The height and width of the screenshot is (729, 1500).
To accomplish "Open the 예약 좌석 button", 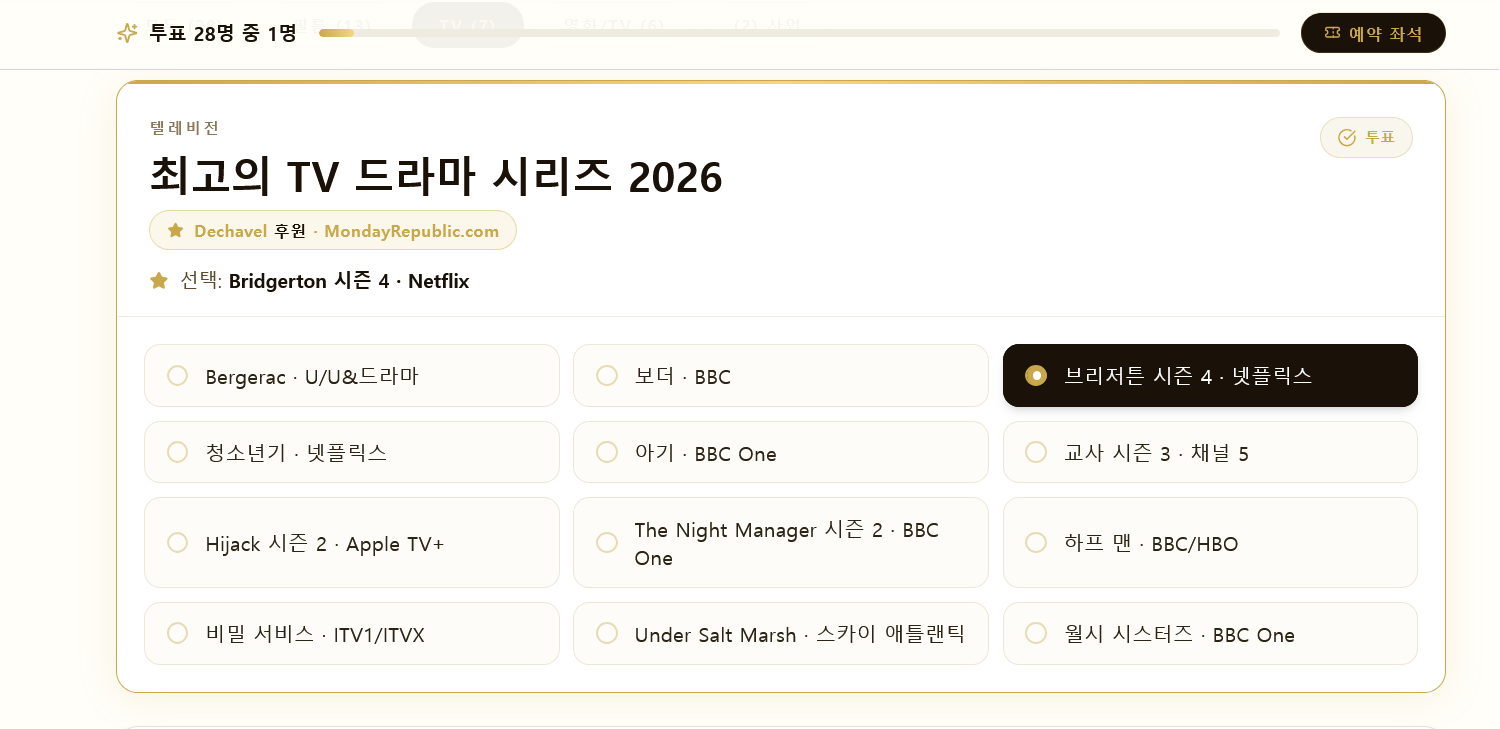I will tap(1373, 33).
